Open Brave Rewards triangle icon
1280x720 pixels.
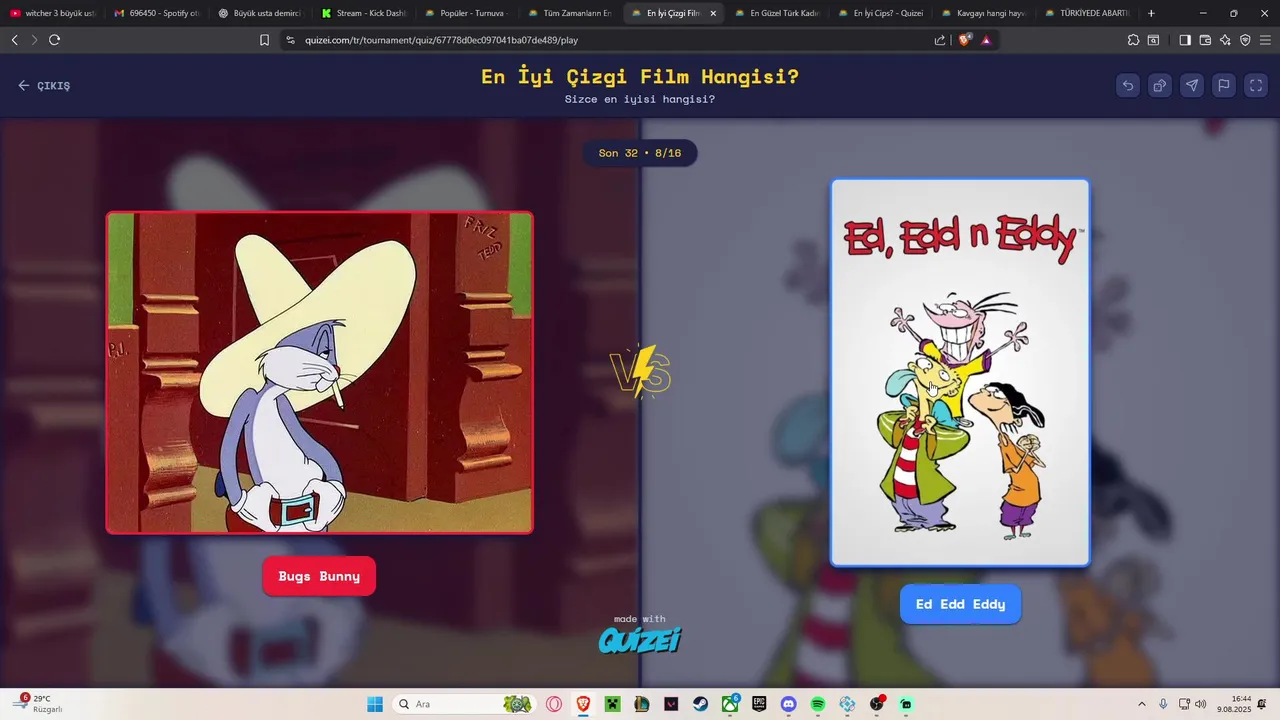click(x=986, y=40)
